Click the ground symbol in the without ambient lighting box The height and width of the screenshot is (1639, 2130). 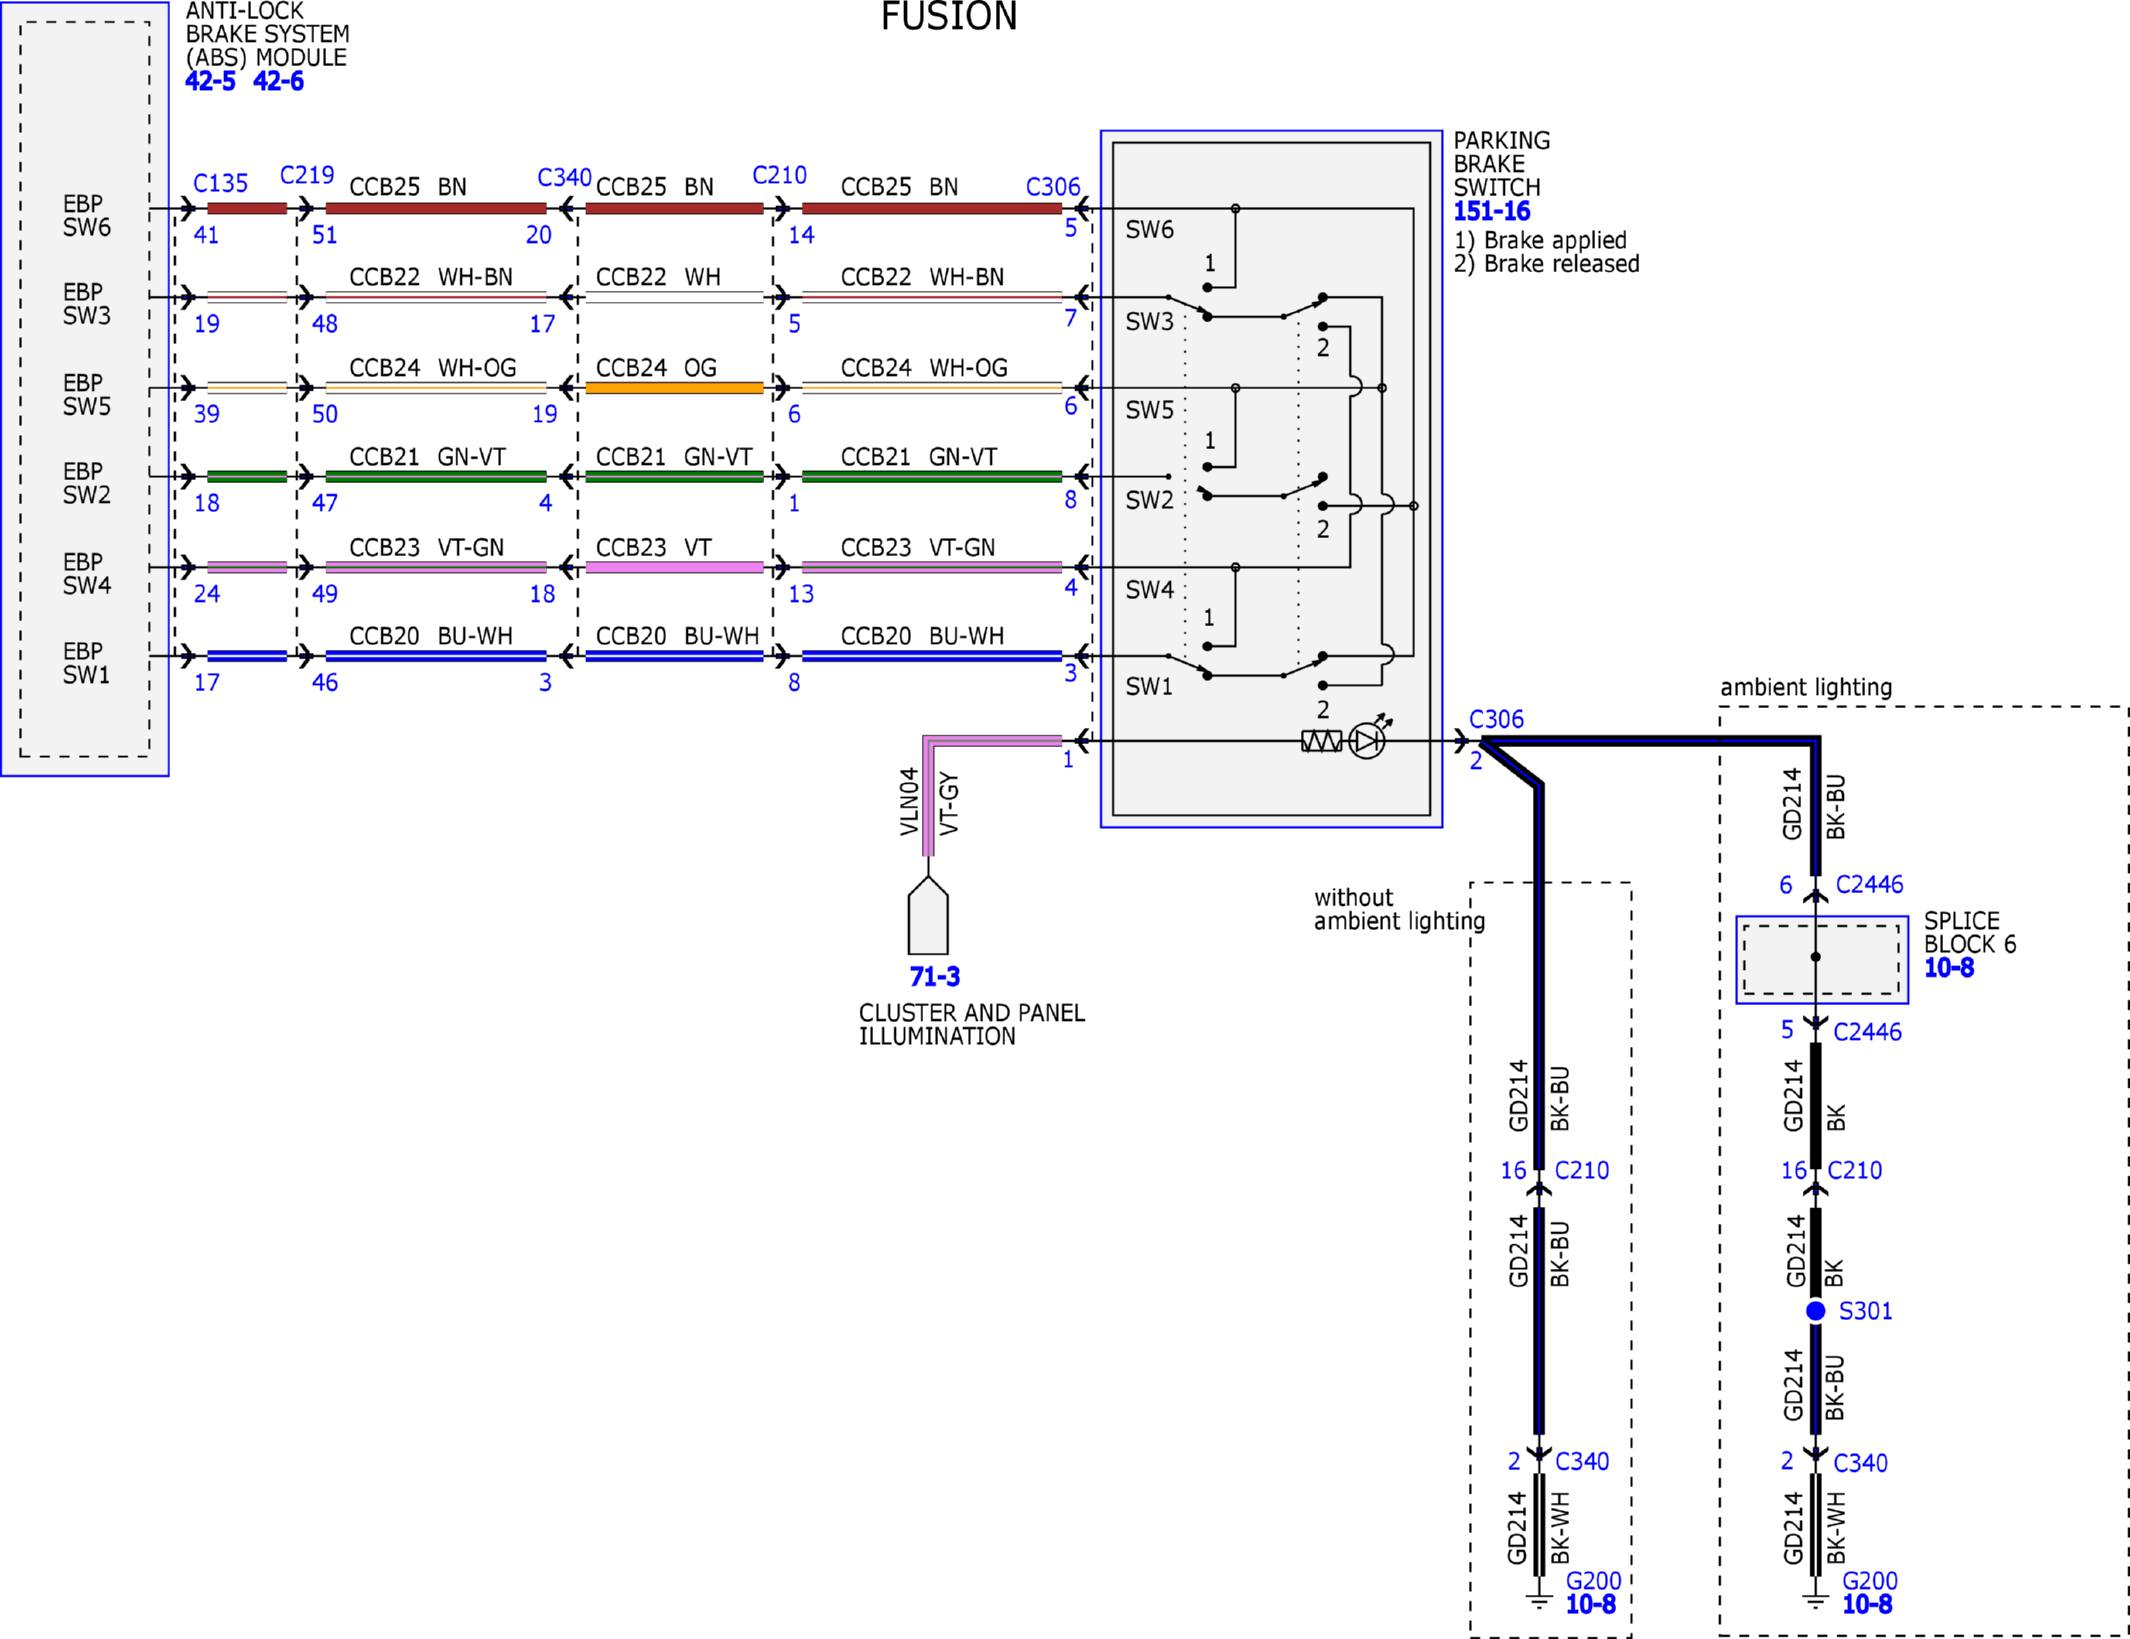pyautogui.click(x=1539, y=1601)
